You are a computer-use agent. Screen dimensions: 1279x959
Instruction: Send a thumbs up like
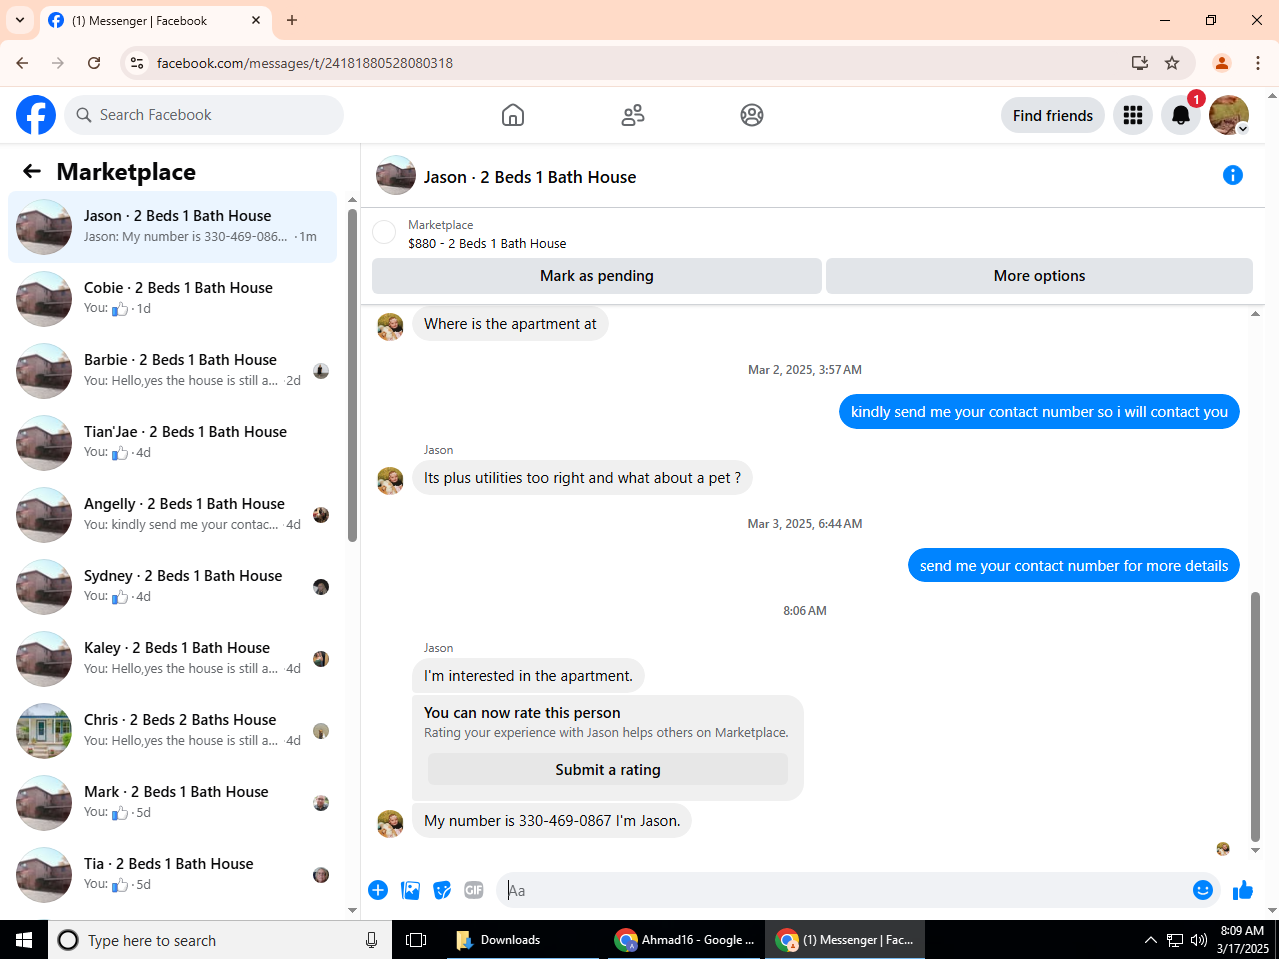pyautogui.click(x=1243, y=890)
